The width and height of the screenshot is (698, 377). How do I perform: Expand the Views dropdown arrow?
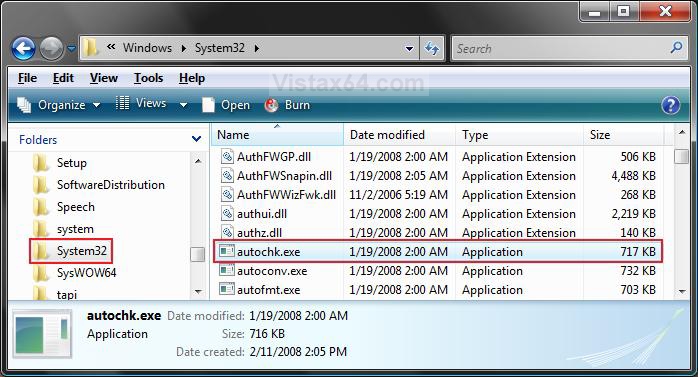183,105
